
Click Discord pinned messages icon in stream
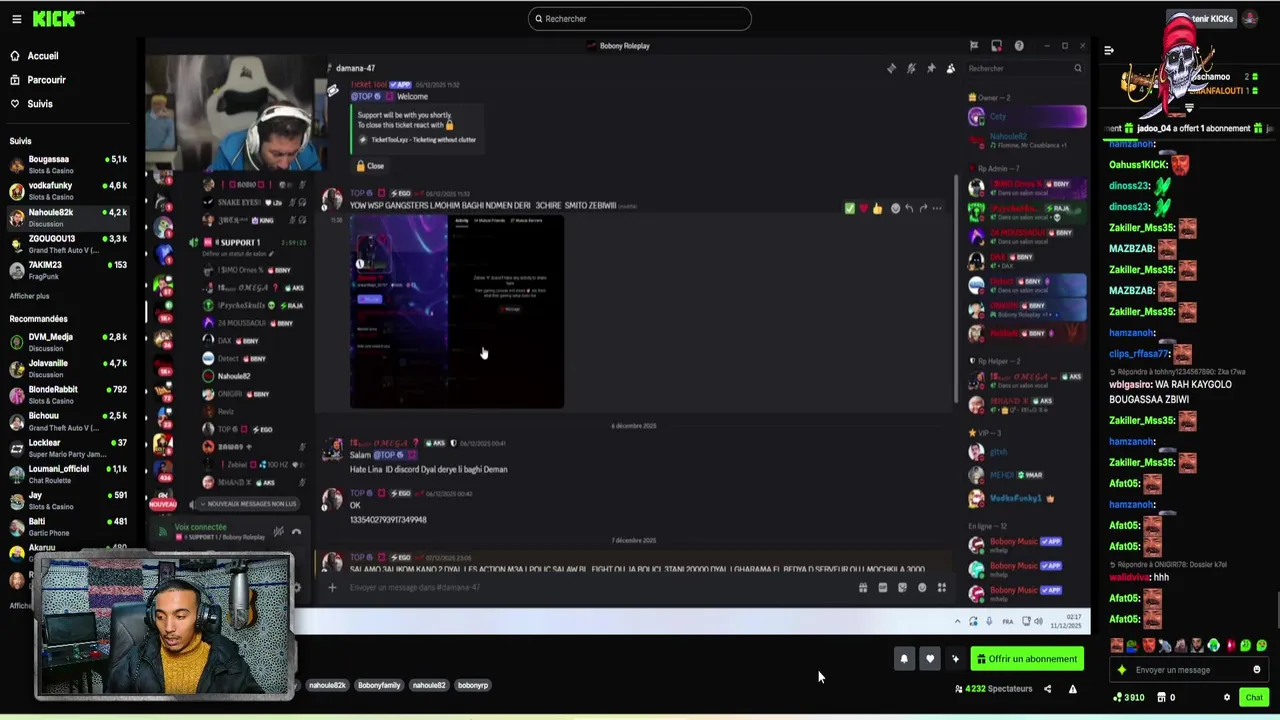click(x=930, y=68)
